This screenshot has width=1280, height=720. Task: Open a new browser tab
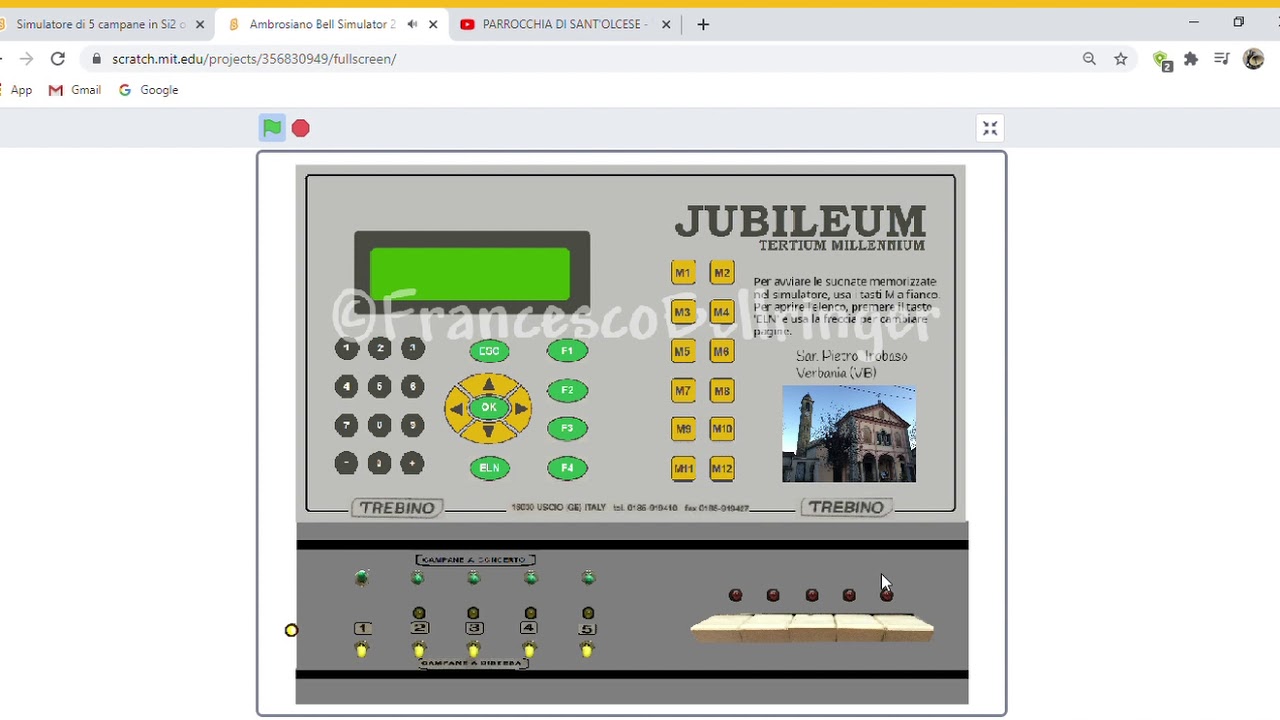coord(703,24)
